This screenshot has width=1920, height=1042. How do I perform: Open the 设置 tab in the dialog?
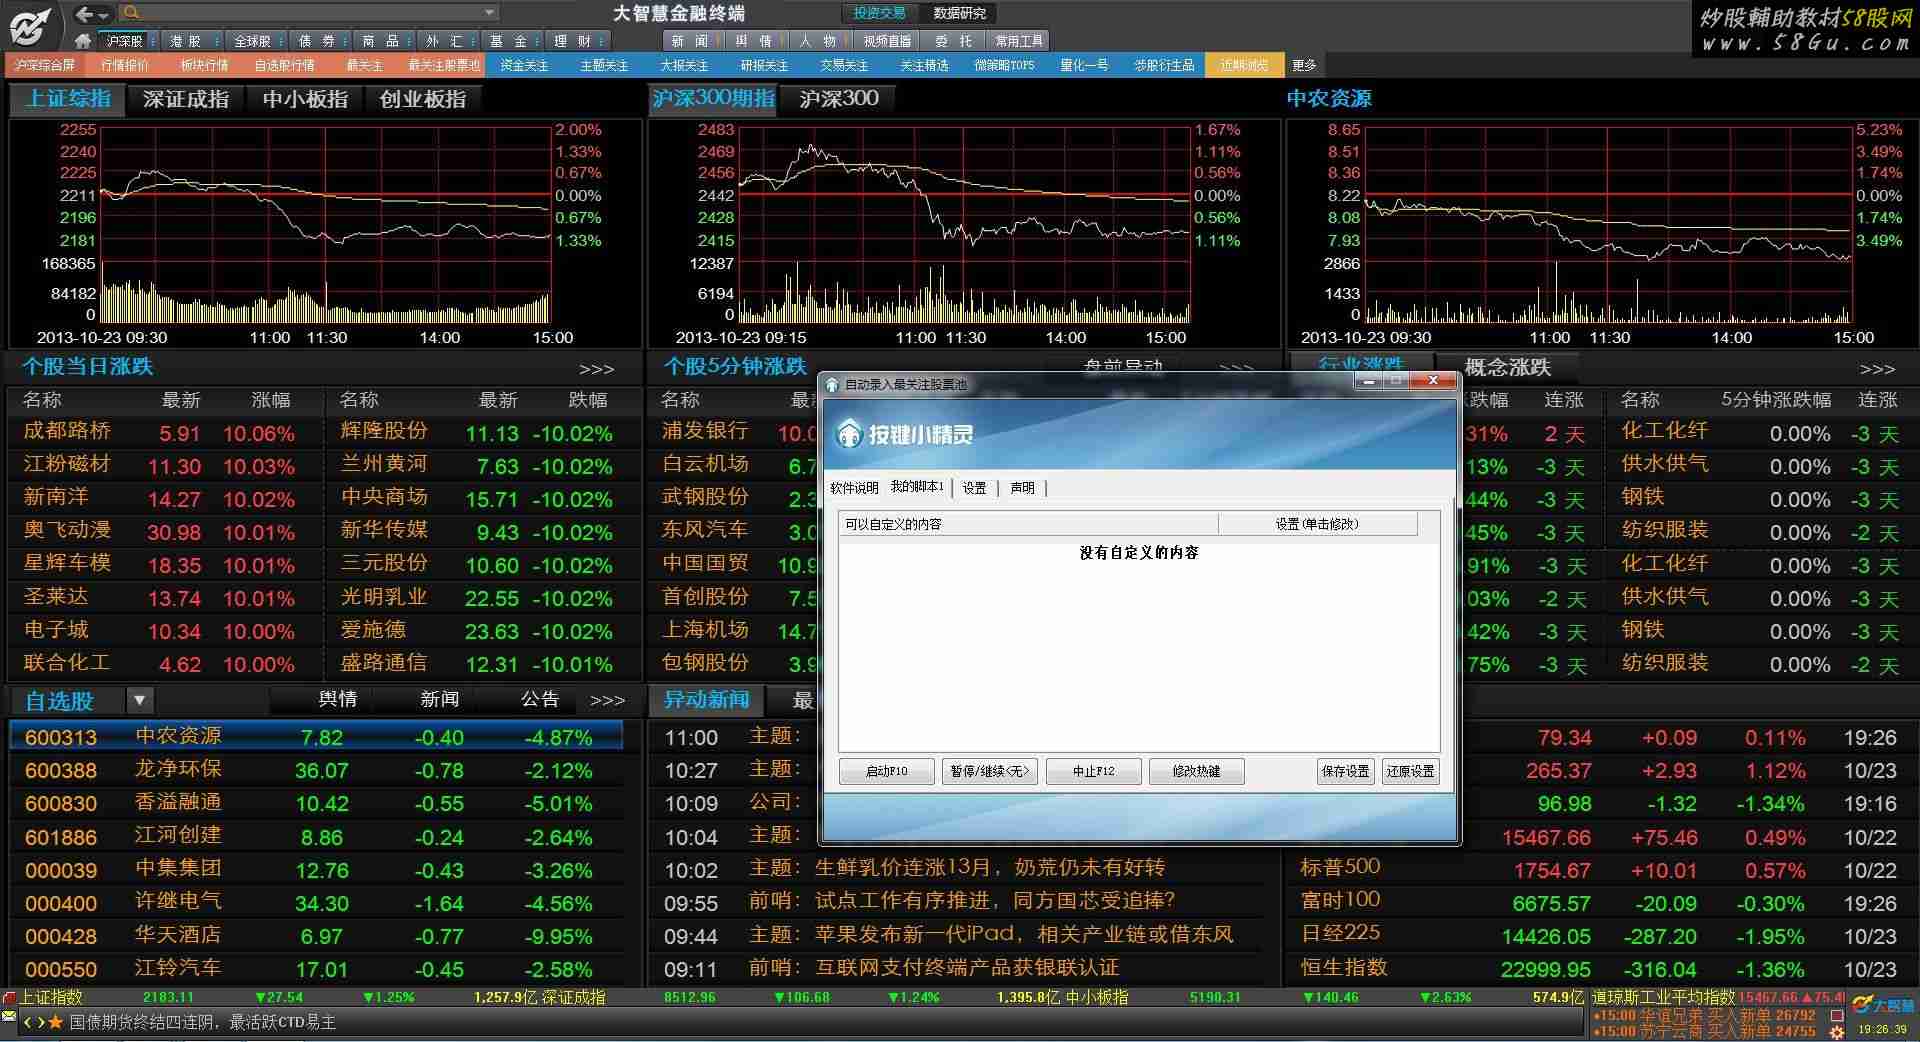tap(974, 488)
